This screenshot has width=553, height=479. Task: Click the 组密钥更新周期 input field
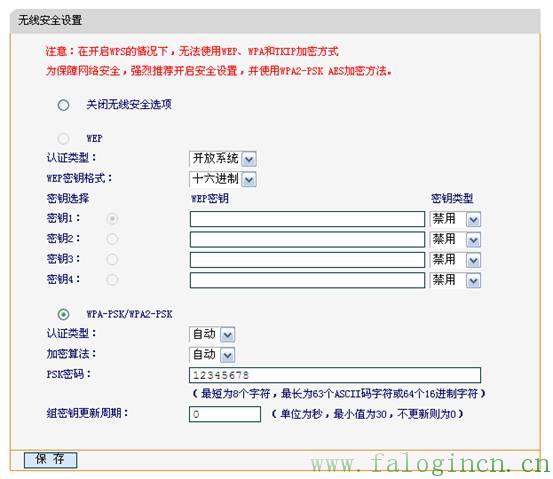pyautogui.click(x=225, y=414)
